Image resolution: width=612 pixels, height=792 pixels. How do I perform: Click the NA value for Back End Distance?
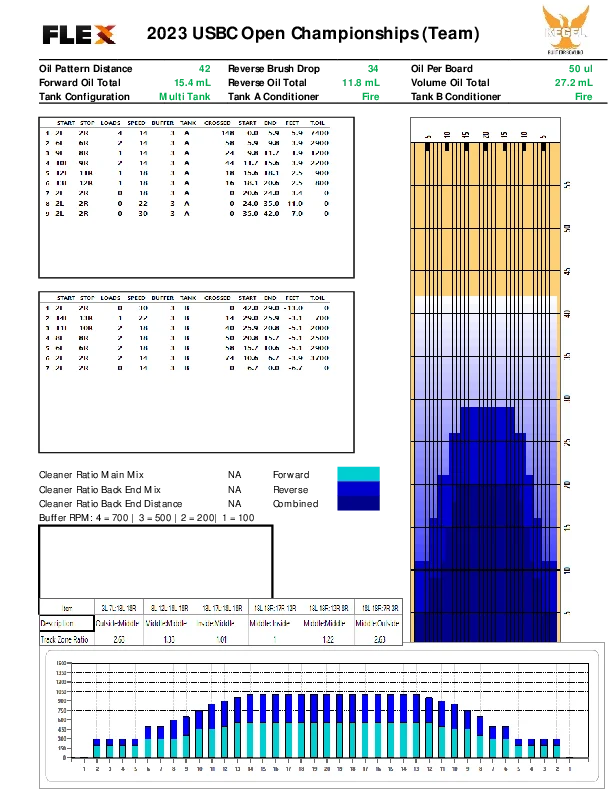pyautogui.click(x=234, y=504)
